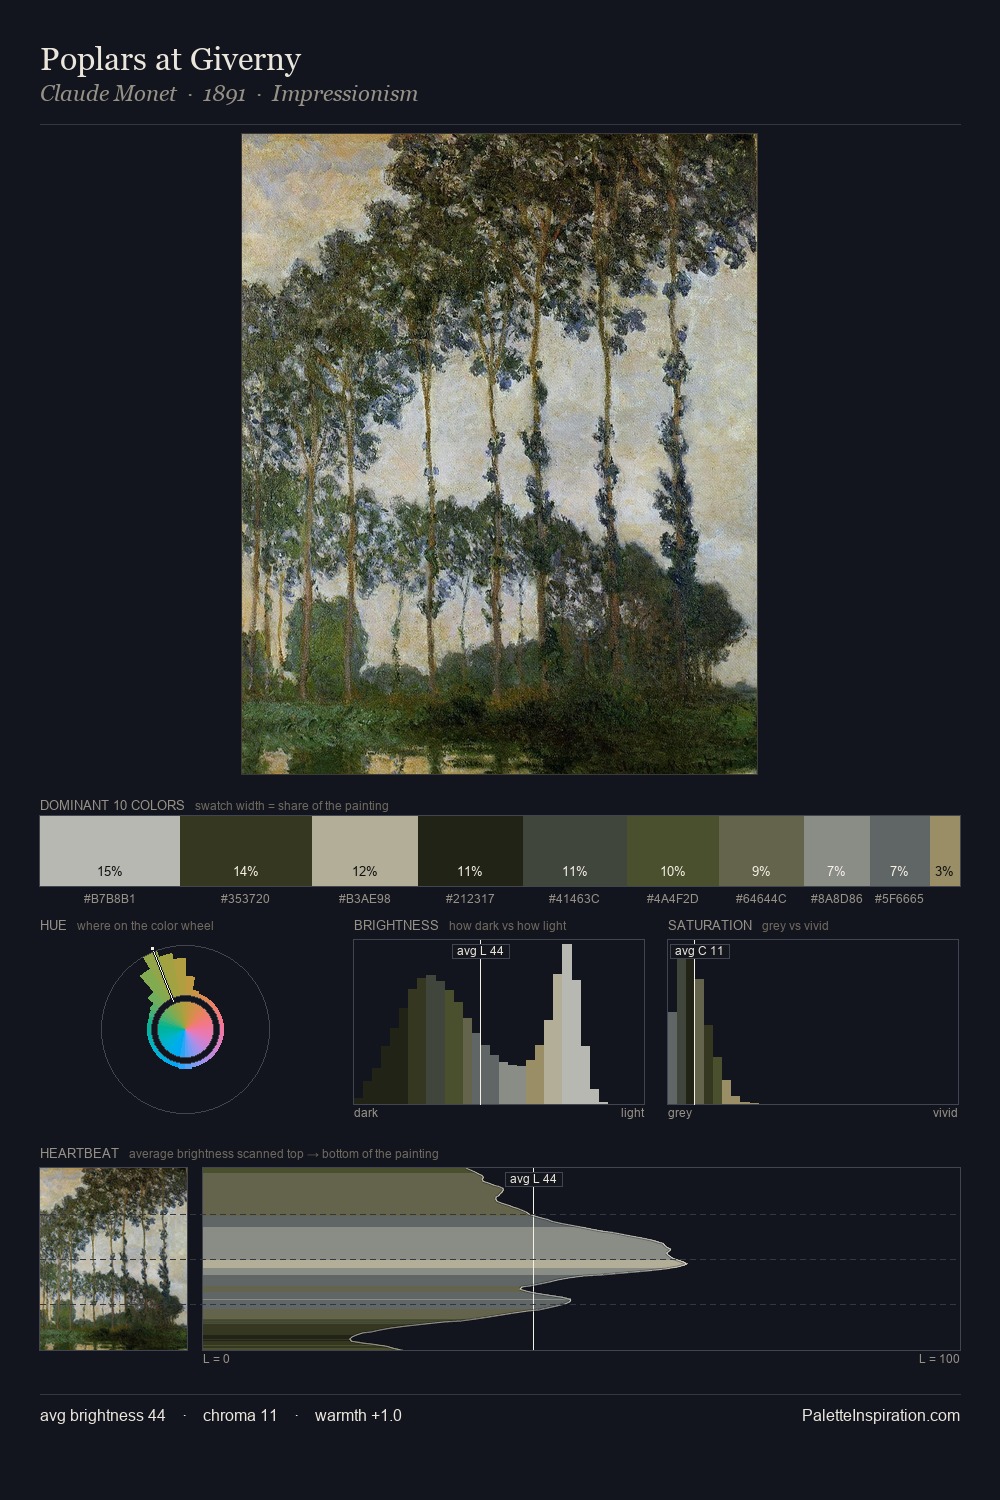Click the HEARTBEAT section heading
This screenshot has height=1500, width=1000.
pos(79,1153)
